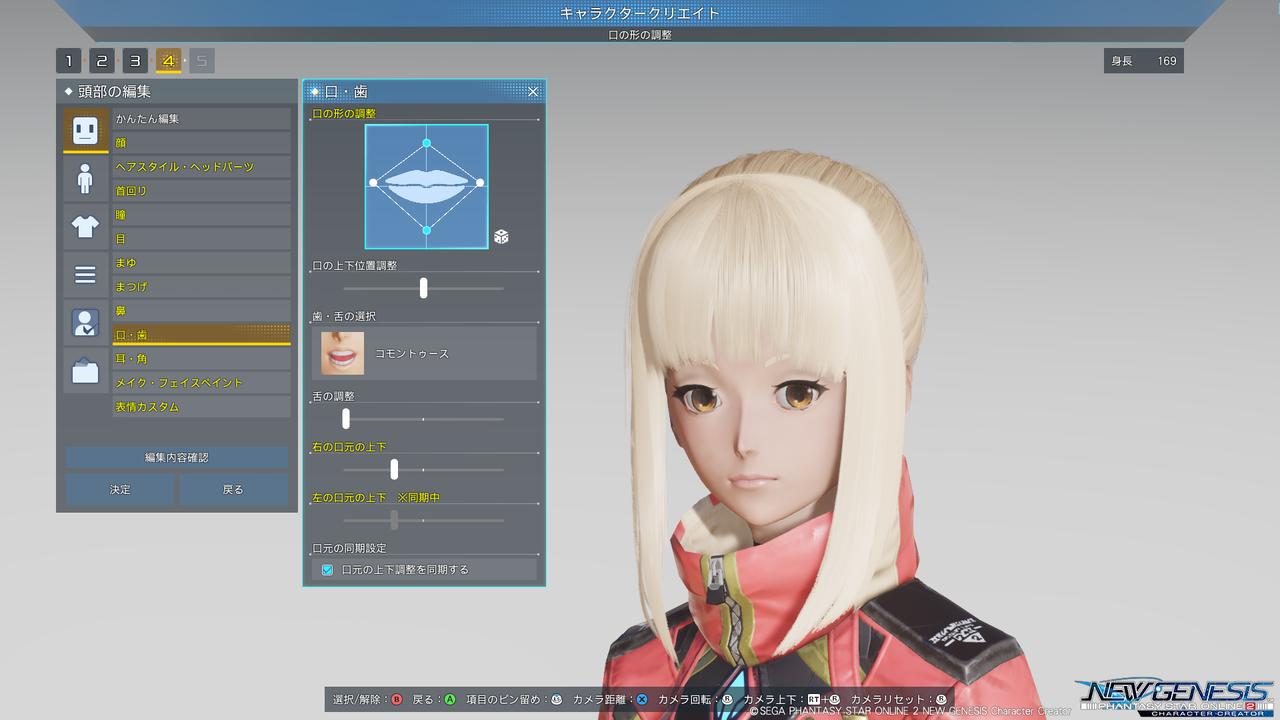The width and height of the screenshot is (1280, 720).
Task: Open the folder save/load category icon
Action: click(85, 370)
